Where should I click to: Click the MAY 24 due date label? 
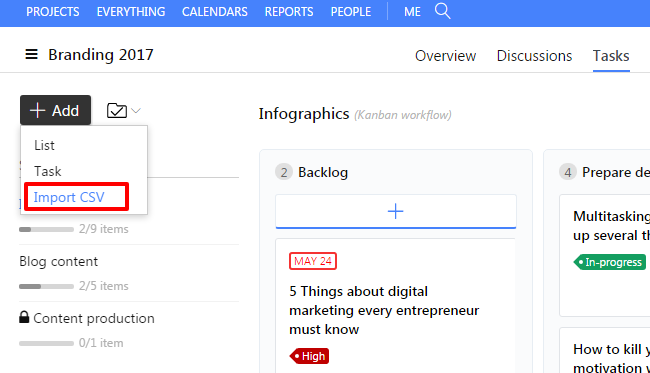click(313, 261)
